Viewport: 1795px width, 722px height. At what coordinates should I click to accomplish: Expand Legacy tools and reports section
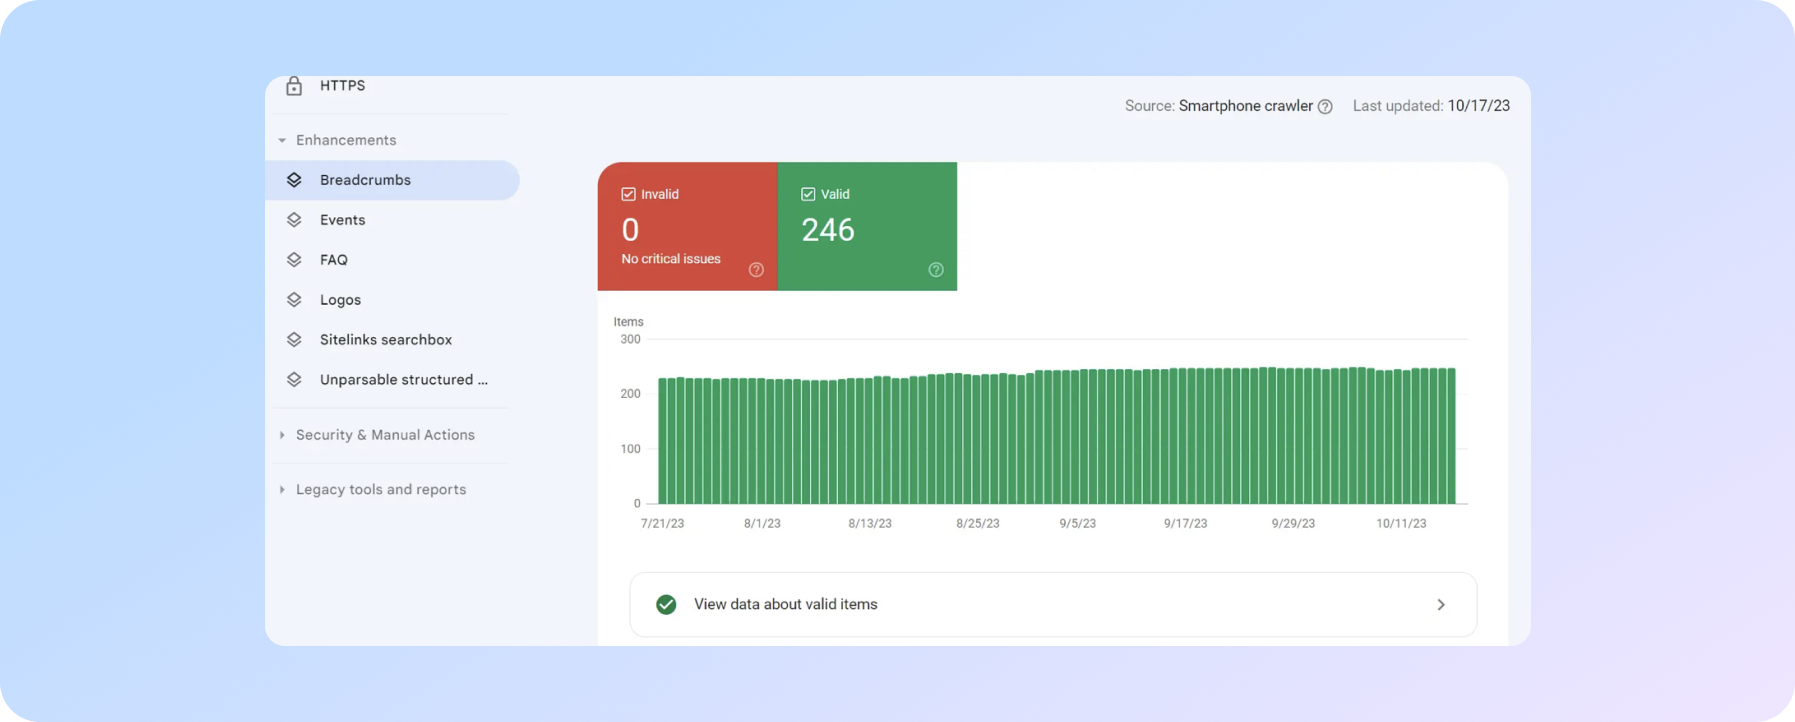click(x=282, y=490)
